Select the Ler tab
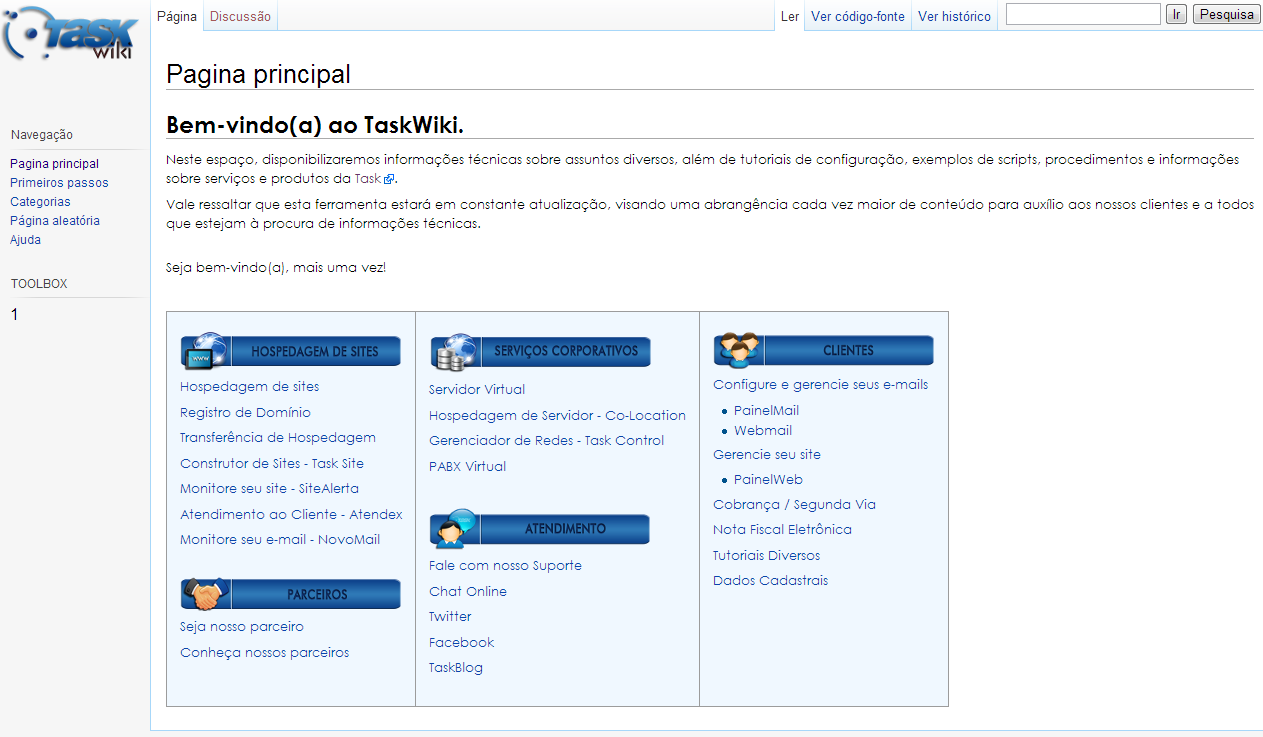1263x737 pixels. click(789, 16)
